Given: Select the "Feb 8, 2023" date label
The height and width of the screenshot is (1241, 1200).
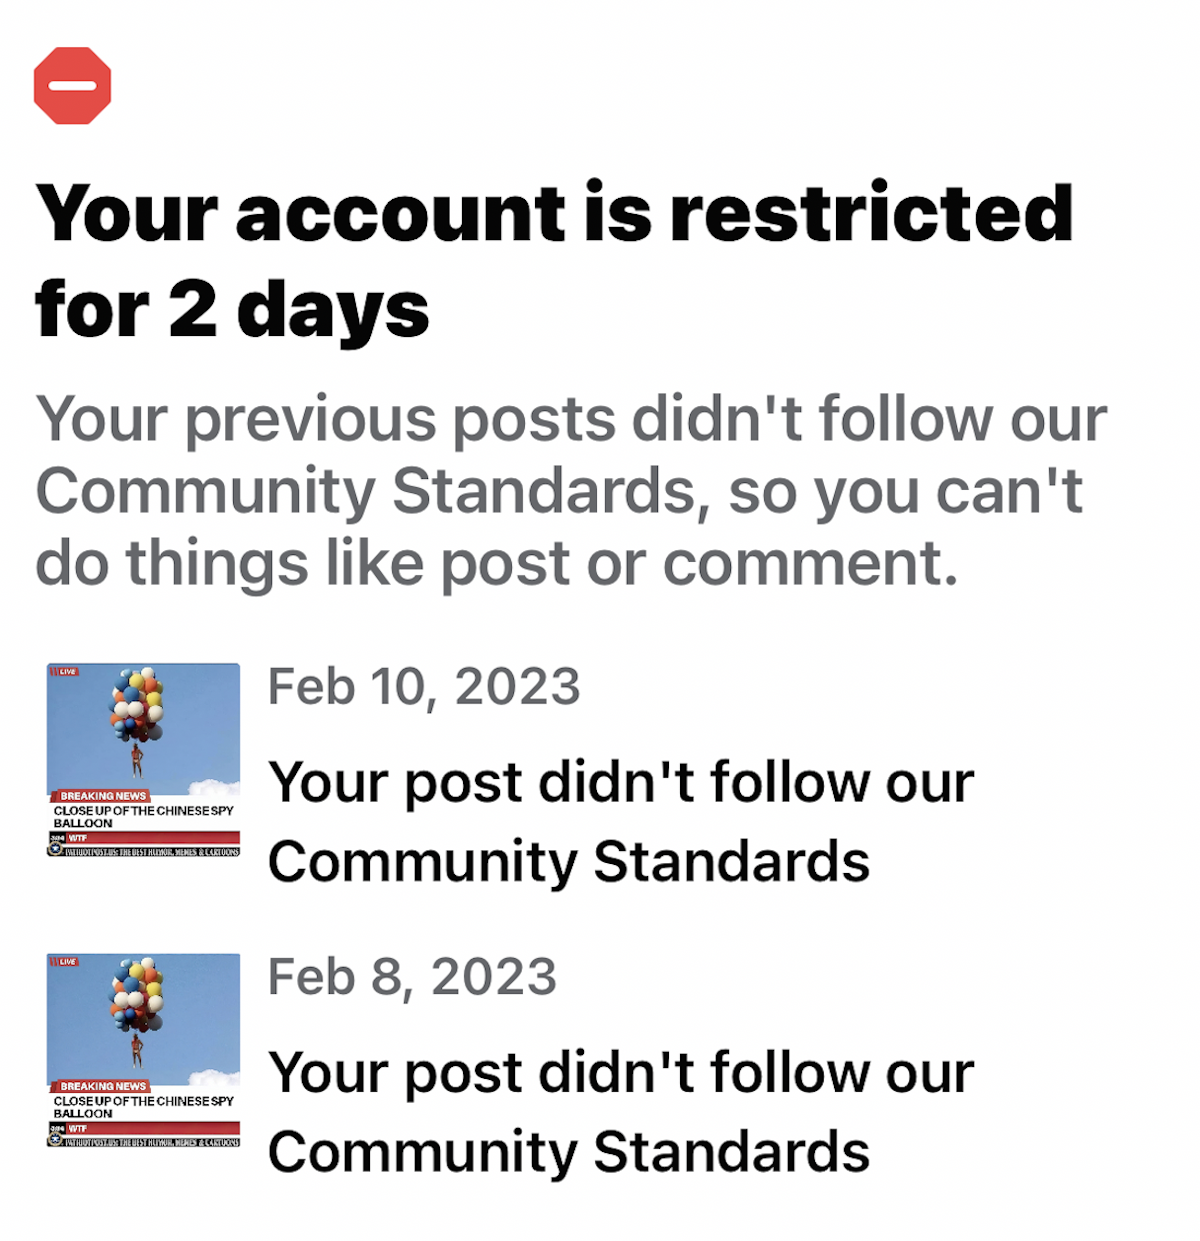Looking at the screenshot, I should coord(412,977).
